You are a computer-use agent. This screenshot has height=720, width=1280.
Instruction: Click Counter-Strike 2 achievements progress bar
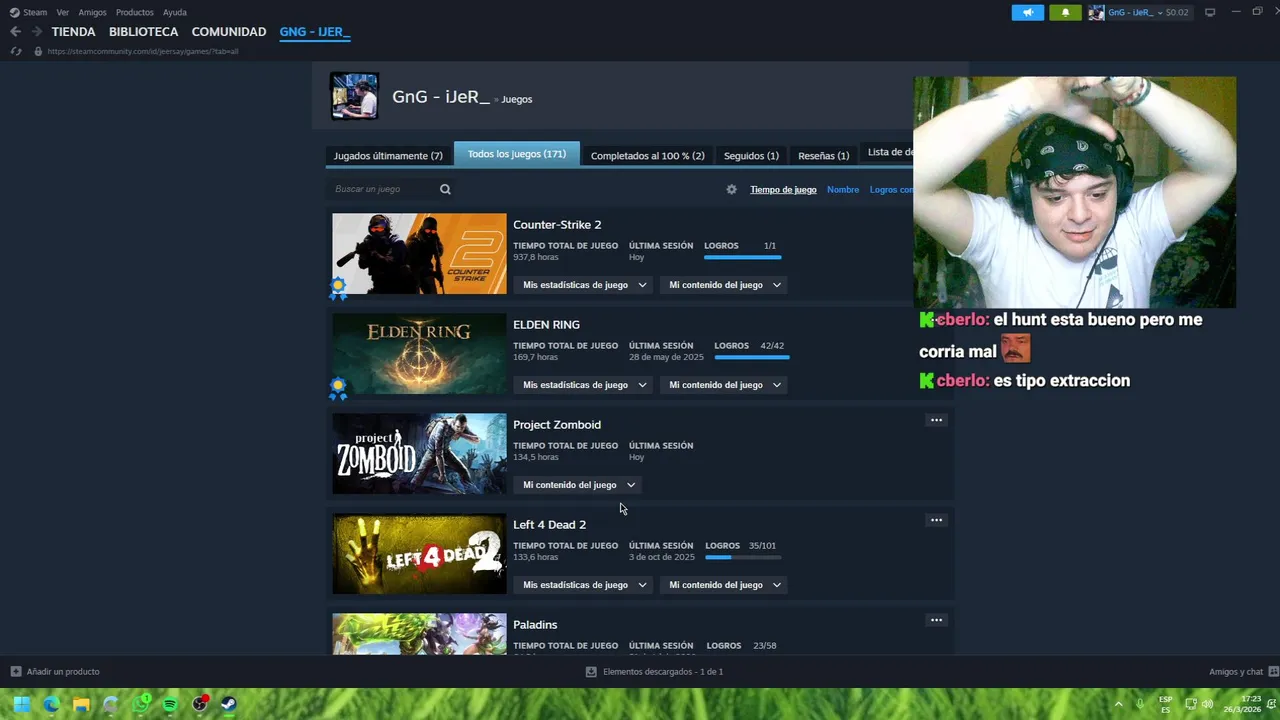(742, 257)
